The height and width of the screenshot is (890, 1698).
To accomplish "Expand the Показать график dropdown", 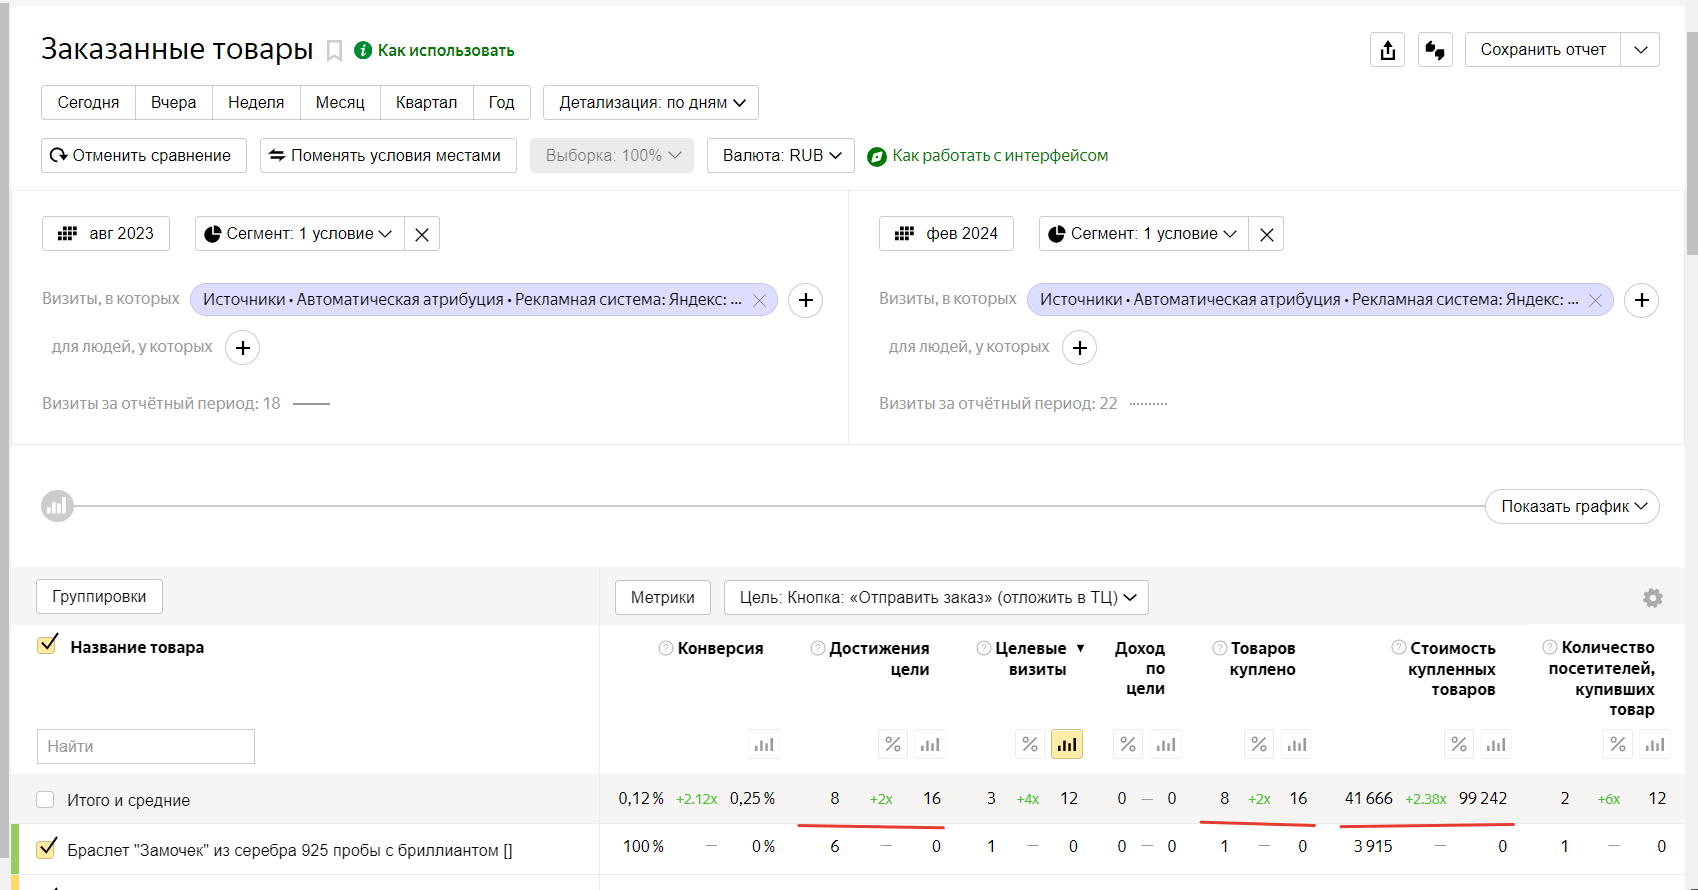I will coord(1572,506).
